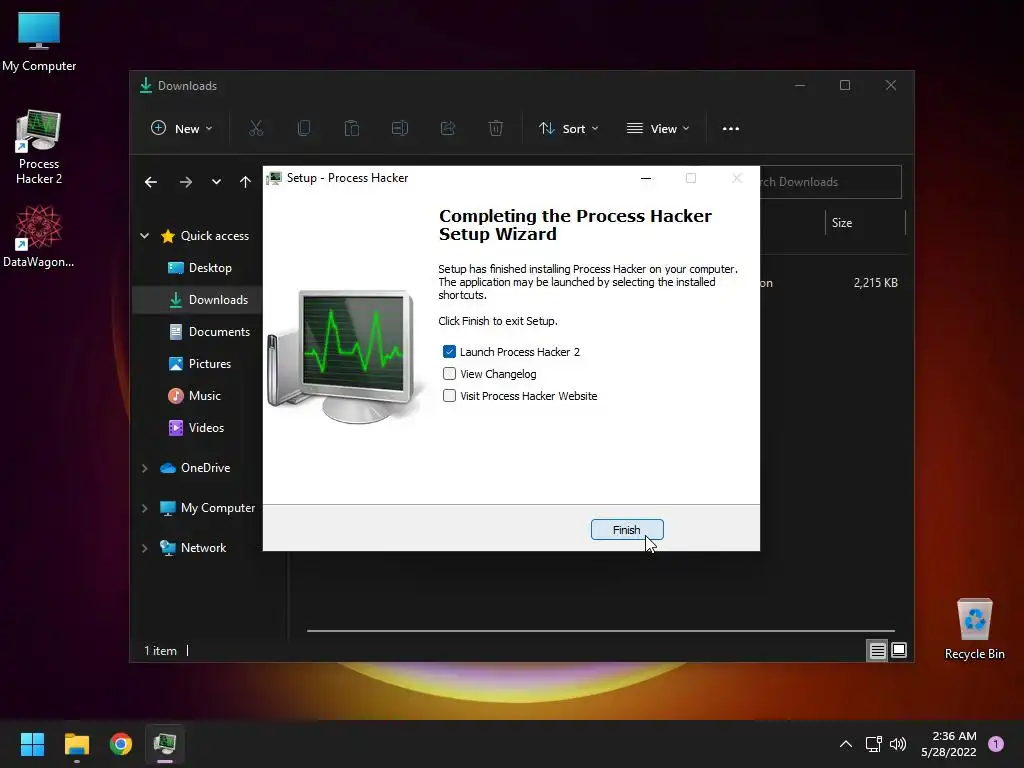The height and width of the screenshot is (768, 1024).
Task: Open recent locations chevron
Action: [x=216, y=182]
